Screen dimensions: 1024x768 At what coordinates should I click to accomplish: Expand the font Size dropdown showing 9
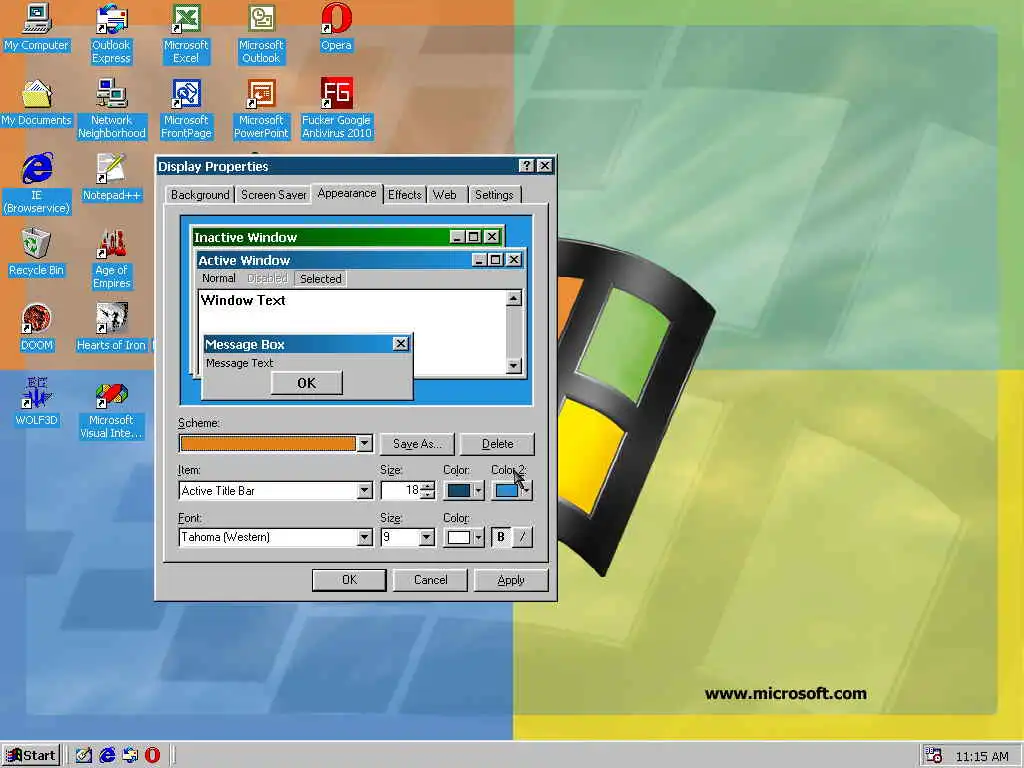(x=426, y=537)
